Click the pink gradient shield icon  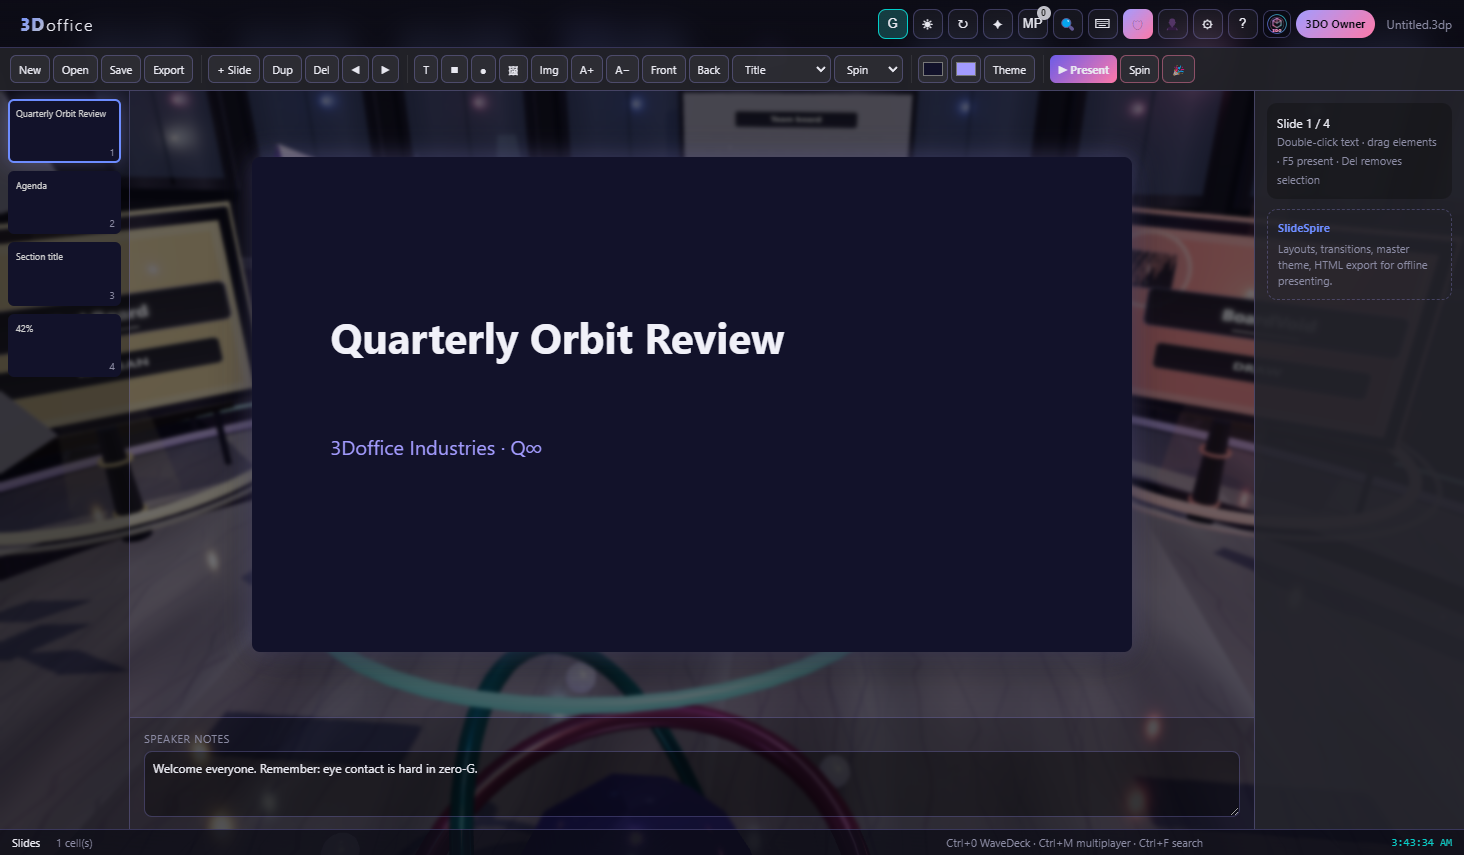tap(1138, 24)
